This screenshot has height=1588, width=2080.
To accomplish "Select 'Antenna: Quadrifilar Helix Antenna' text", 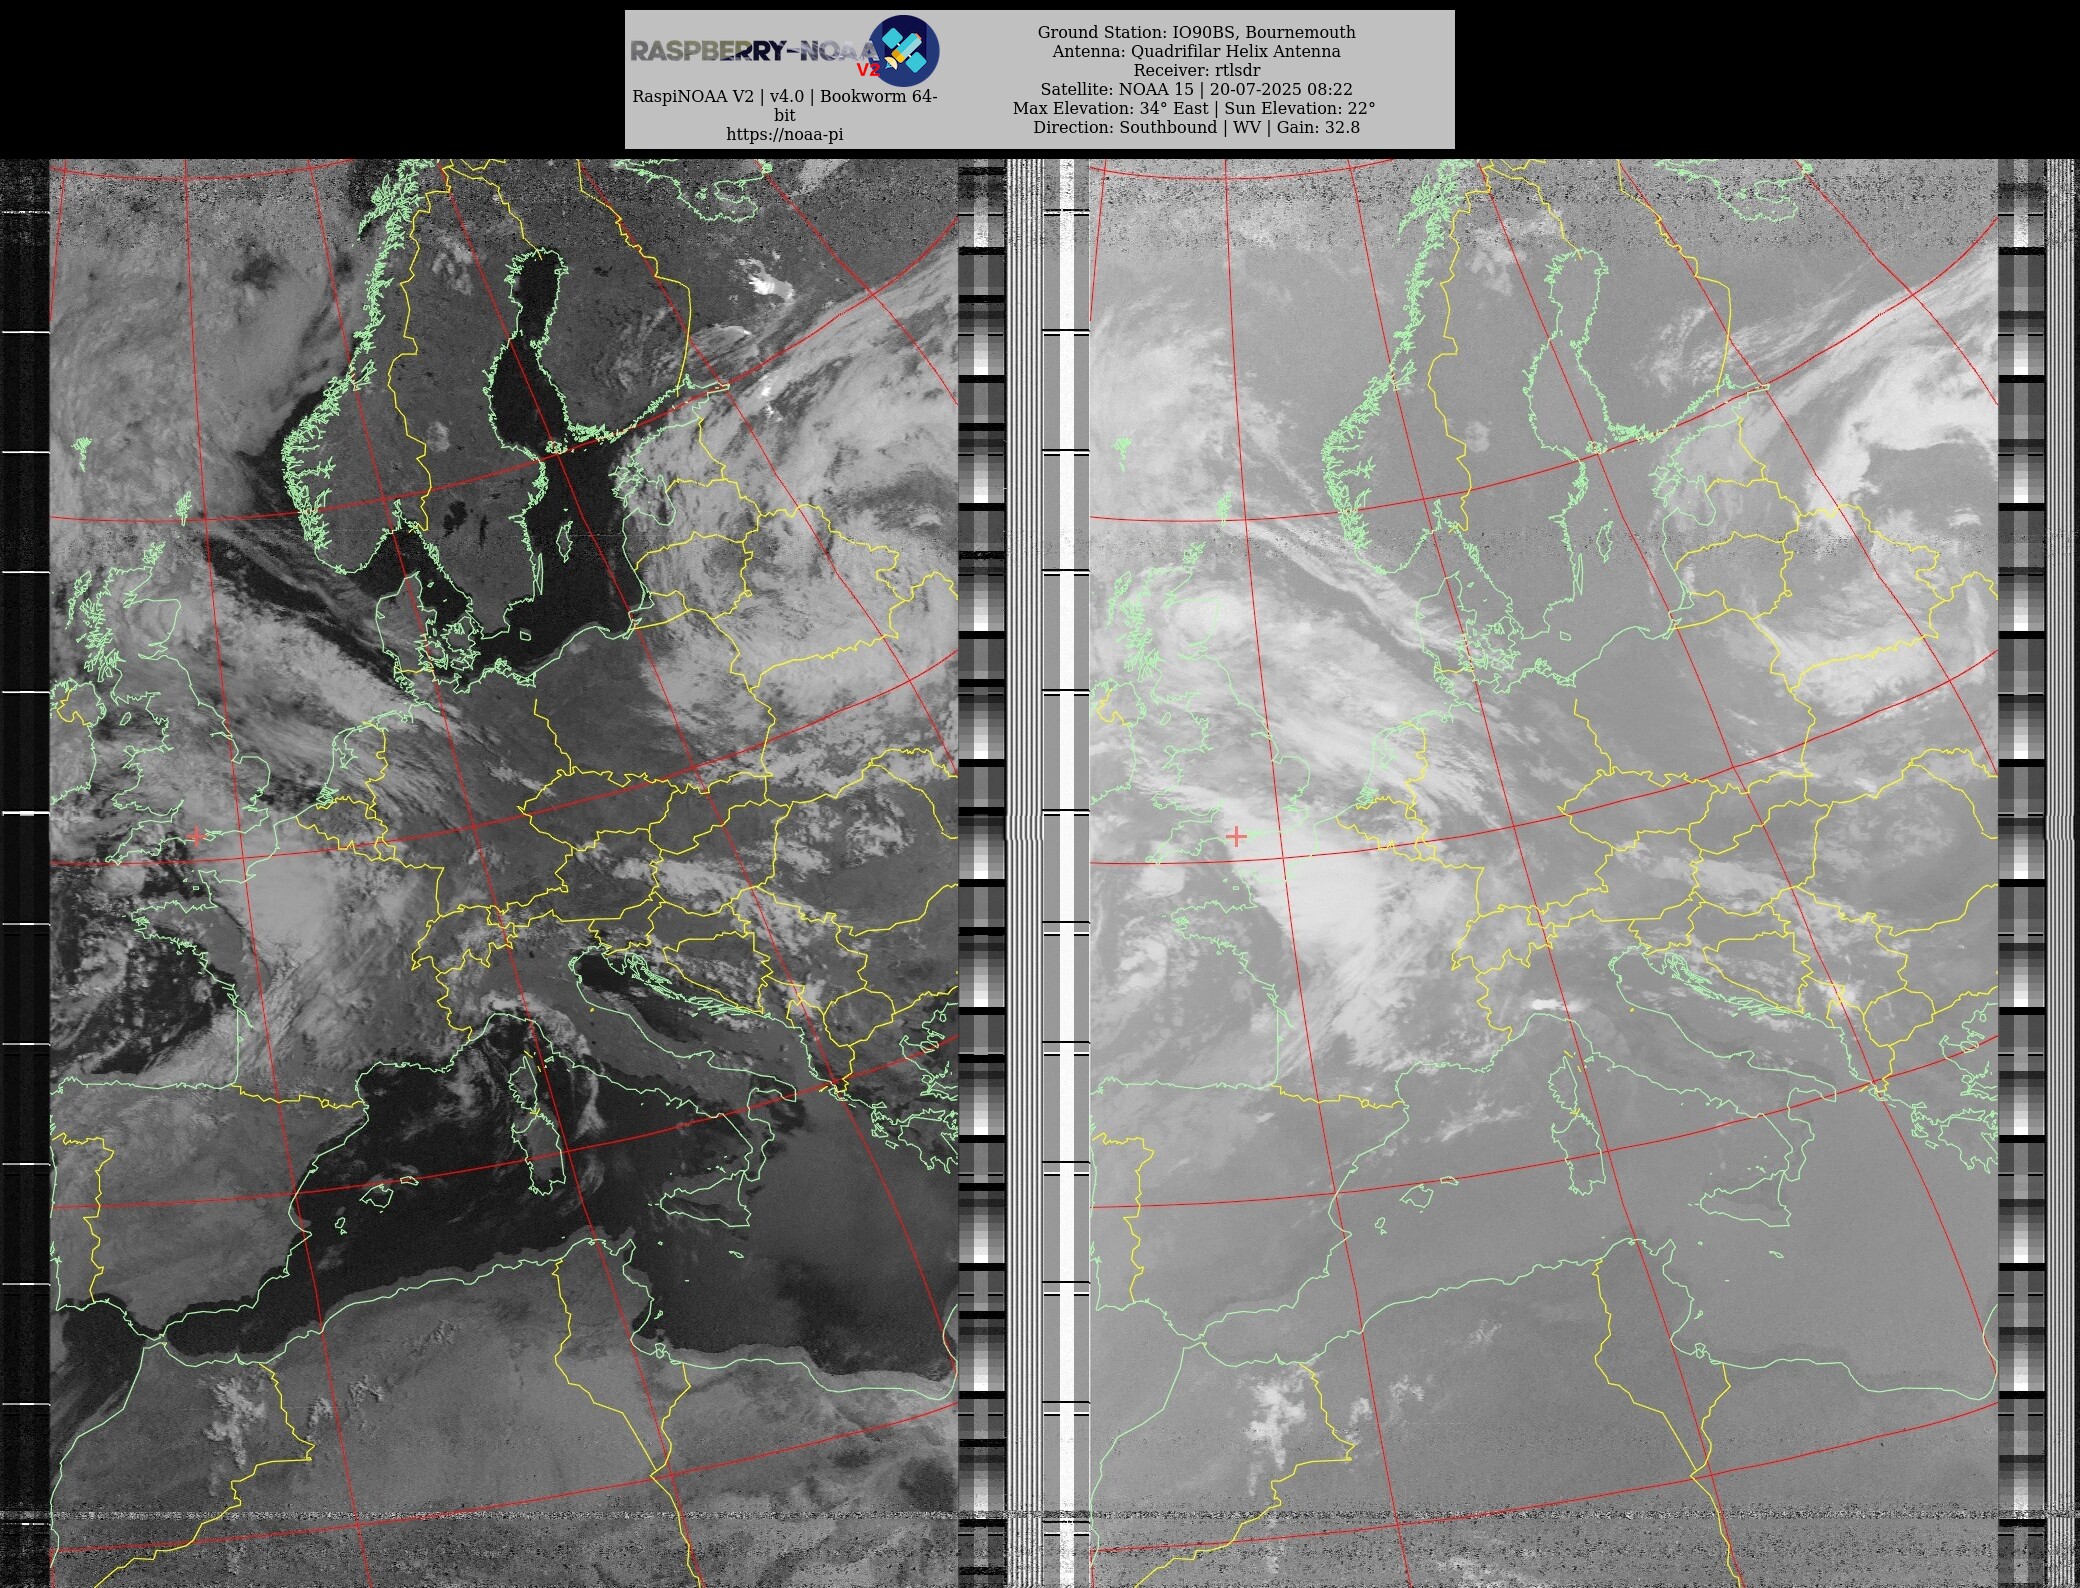I will tap(1196, 51).
